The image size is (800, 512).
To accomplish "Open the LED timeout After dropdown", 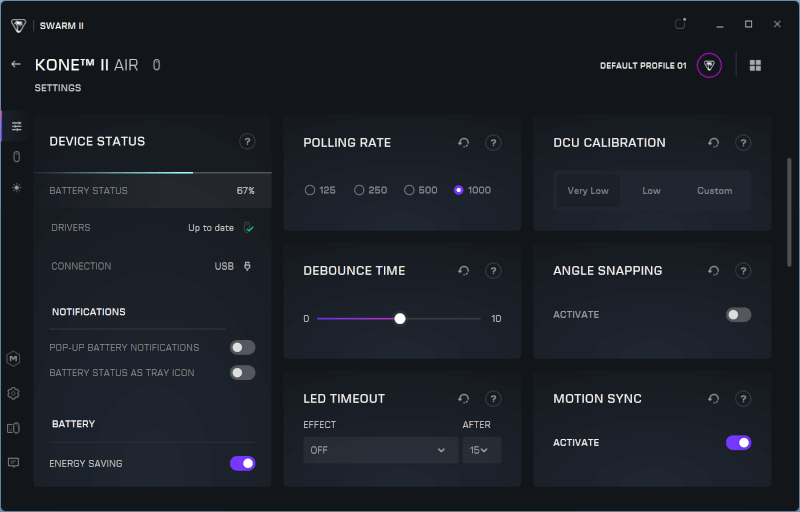I will pos(482,450).
